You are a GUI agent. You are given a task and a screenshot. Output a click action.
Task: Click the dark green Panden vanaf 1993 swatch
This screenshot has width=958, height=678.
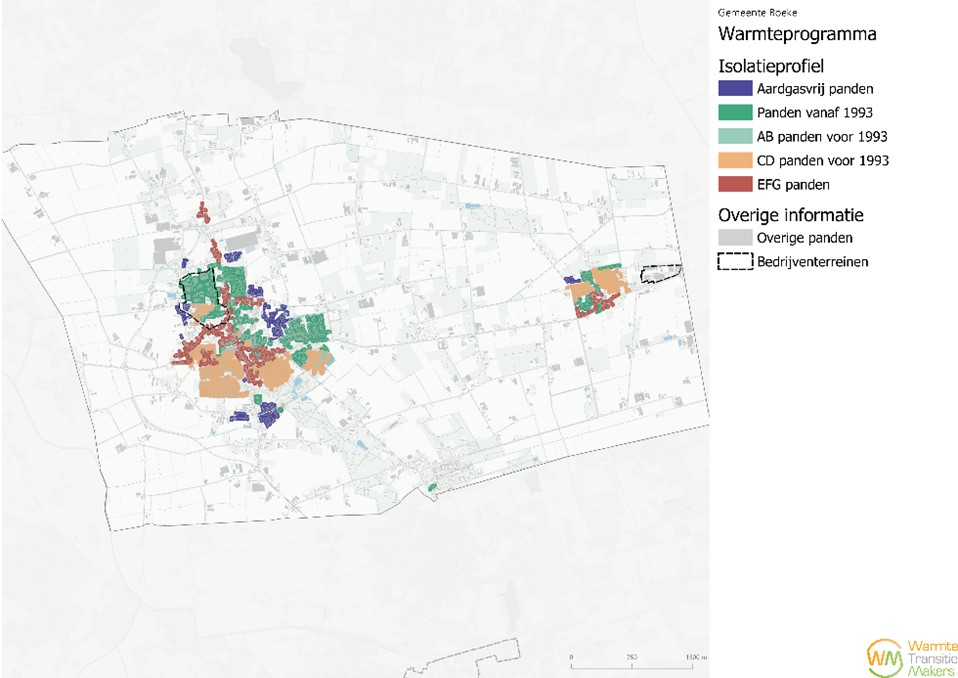[x=734, y=113]
